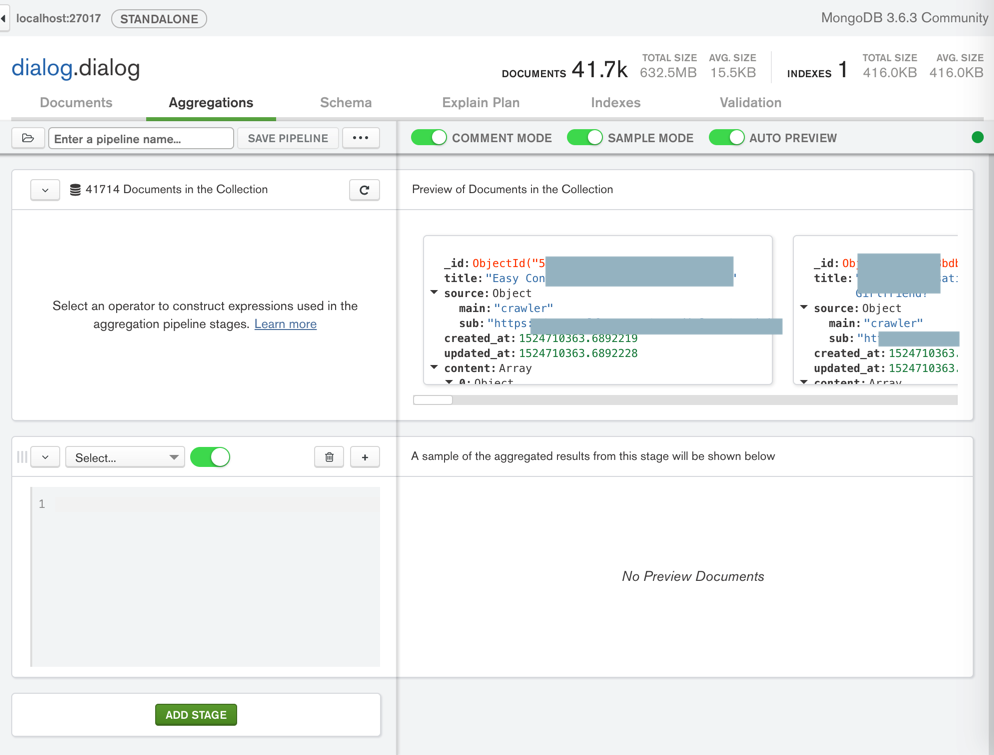Click the pipeline name input field
The width and height of the screenshot is (994, 755).
click(141, 138)
